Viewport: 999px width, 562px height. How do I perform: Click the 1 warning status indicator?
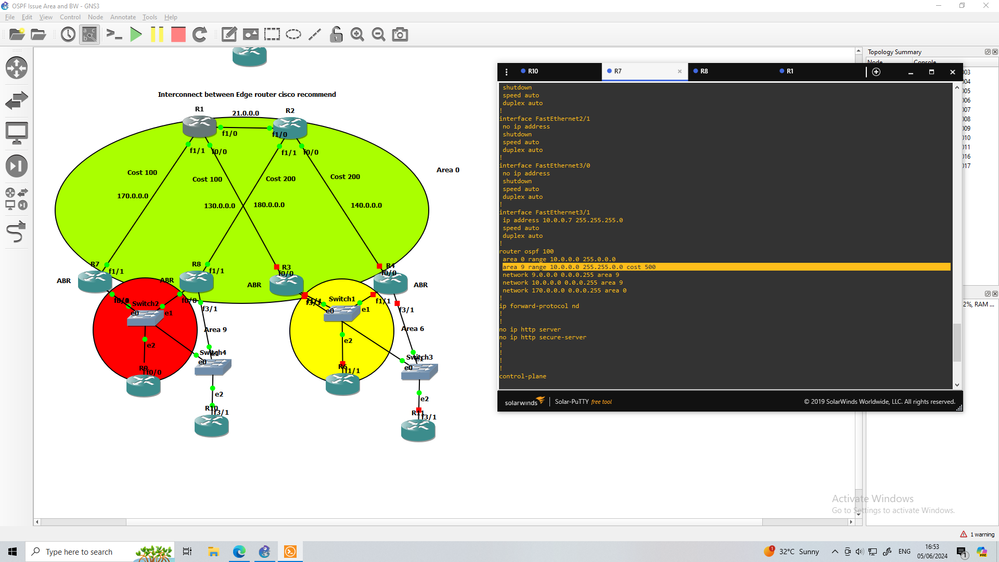click(x=977, y=534)
